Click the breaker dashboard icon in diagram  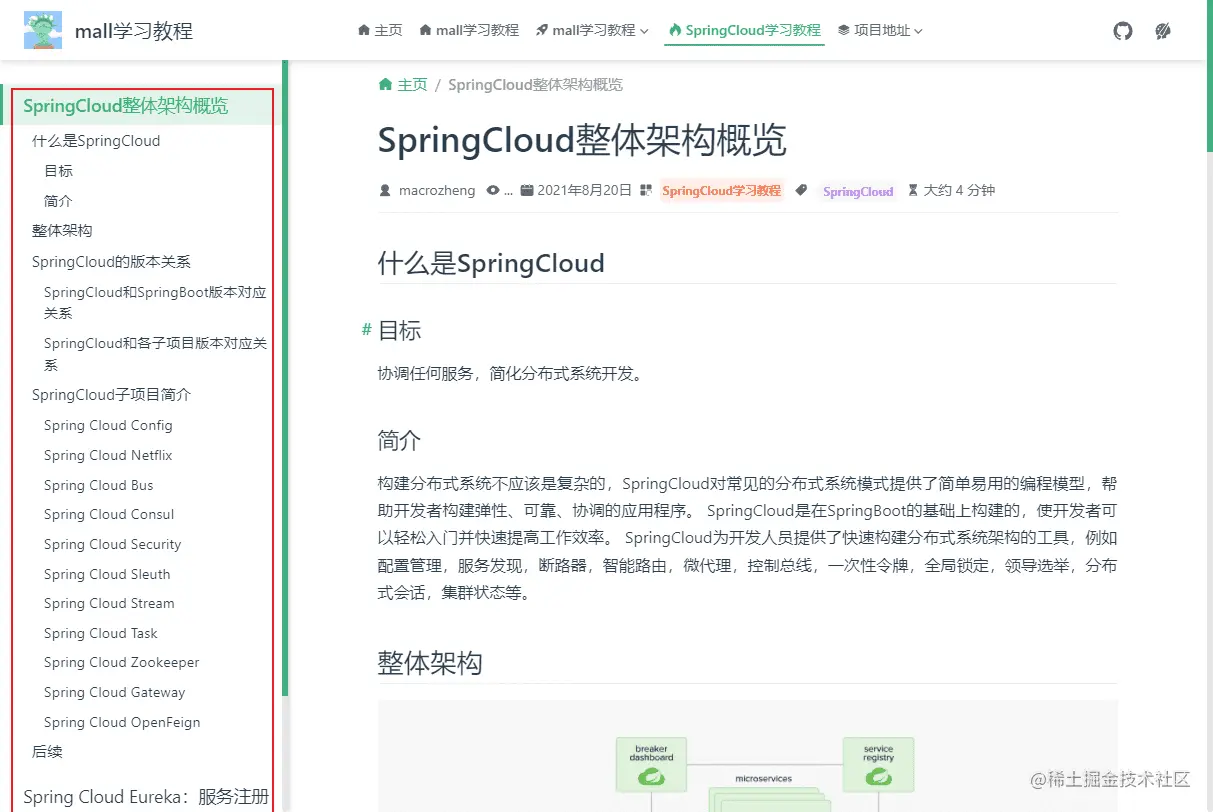653,766
